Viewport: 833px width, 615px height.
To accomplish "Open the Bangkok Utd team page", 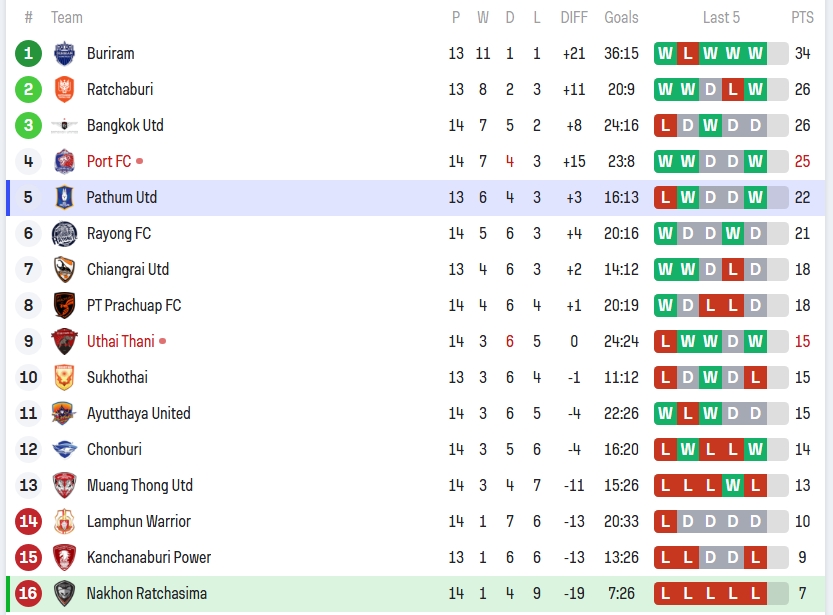I will pos(125,125).
